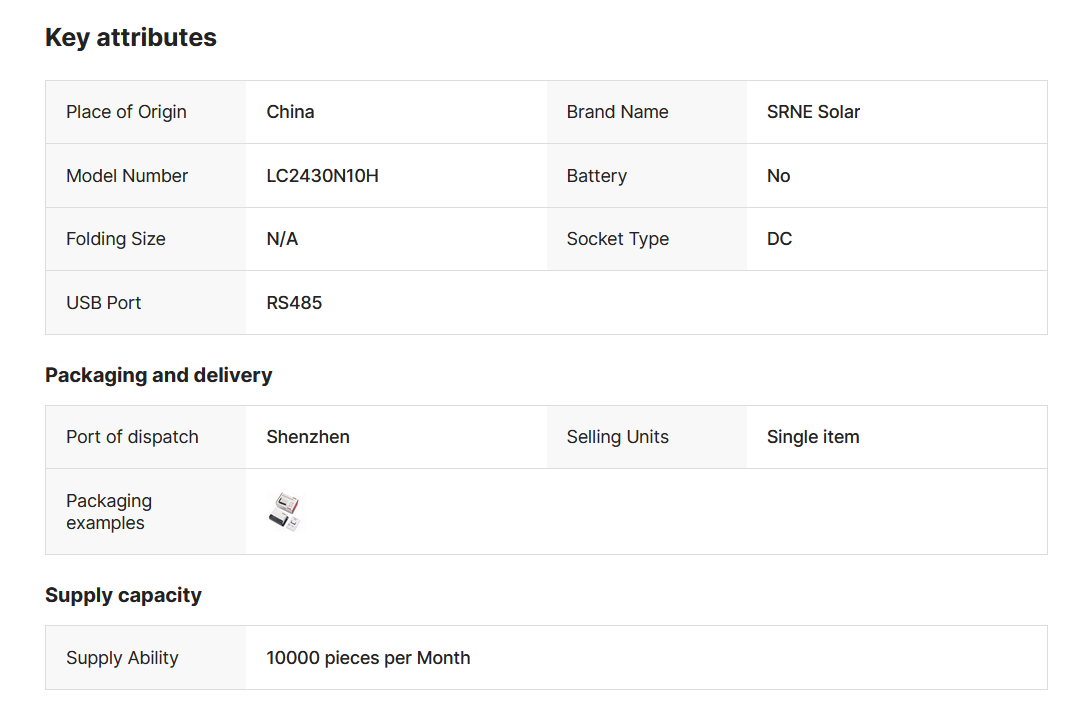Click the Supply capacity heading

coord(123,595)
